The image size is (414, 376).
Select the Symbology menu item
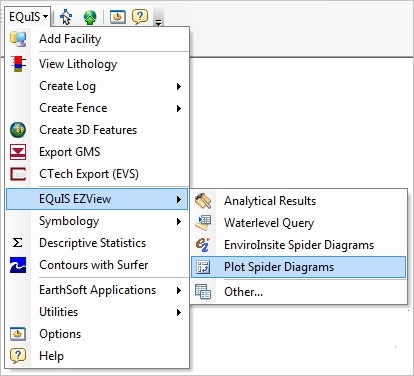(x=97, y=221)
